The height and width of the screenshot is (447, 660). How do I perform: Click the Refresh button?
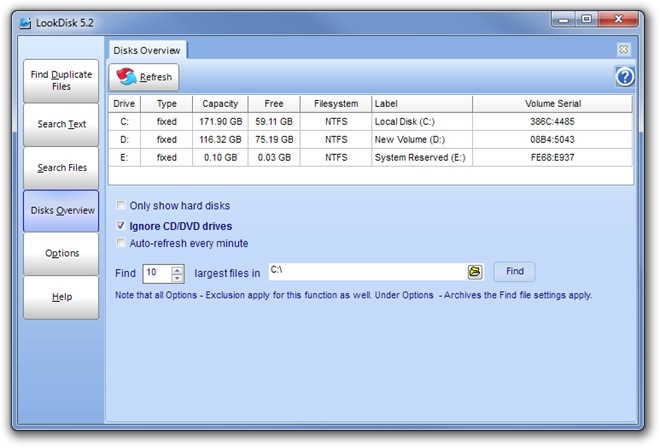tap(144, 77)
